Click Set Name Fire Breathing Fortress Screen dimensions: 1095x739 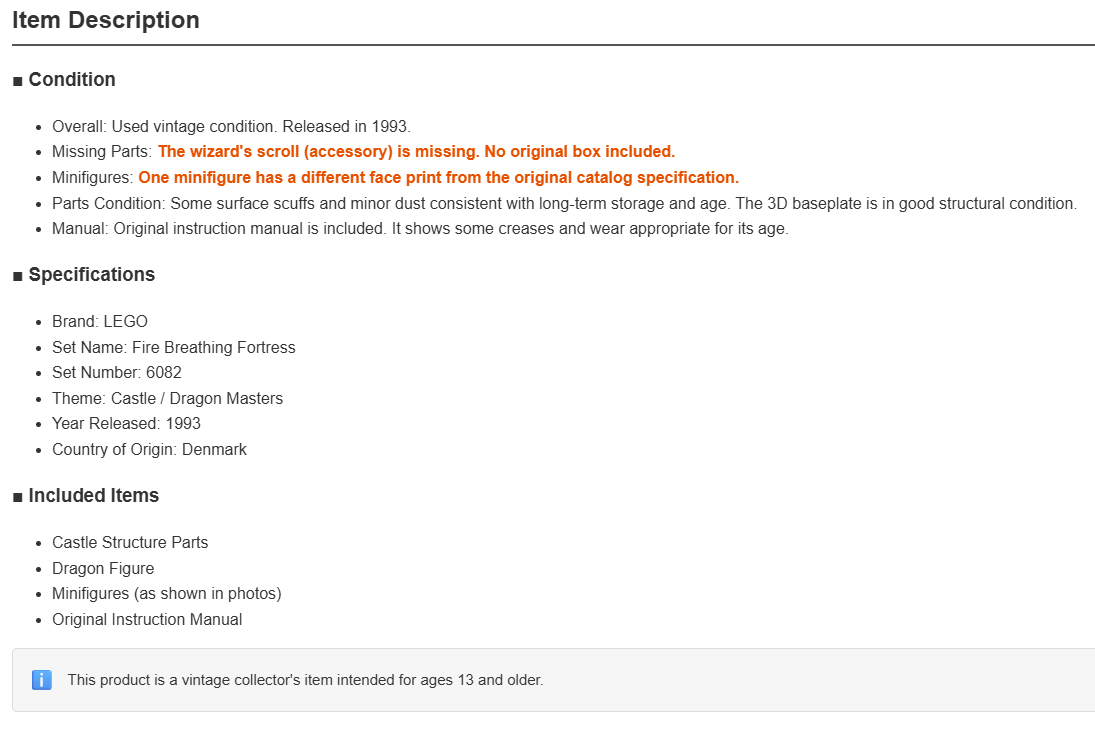(x=174, y=347)
